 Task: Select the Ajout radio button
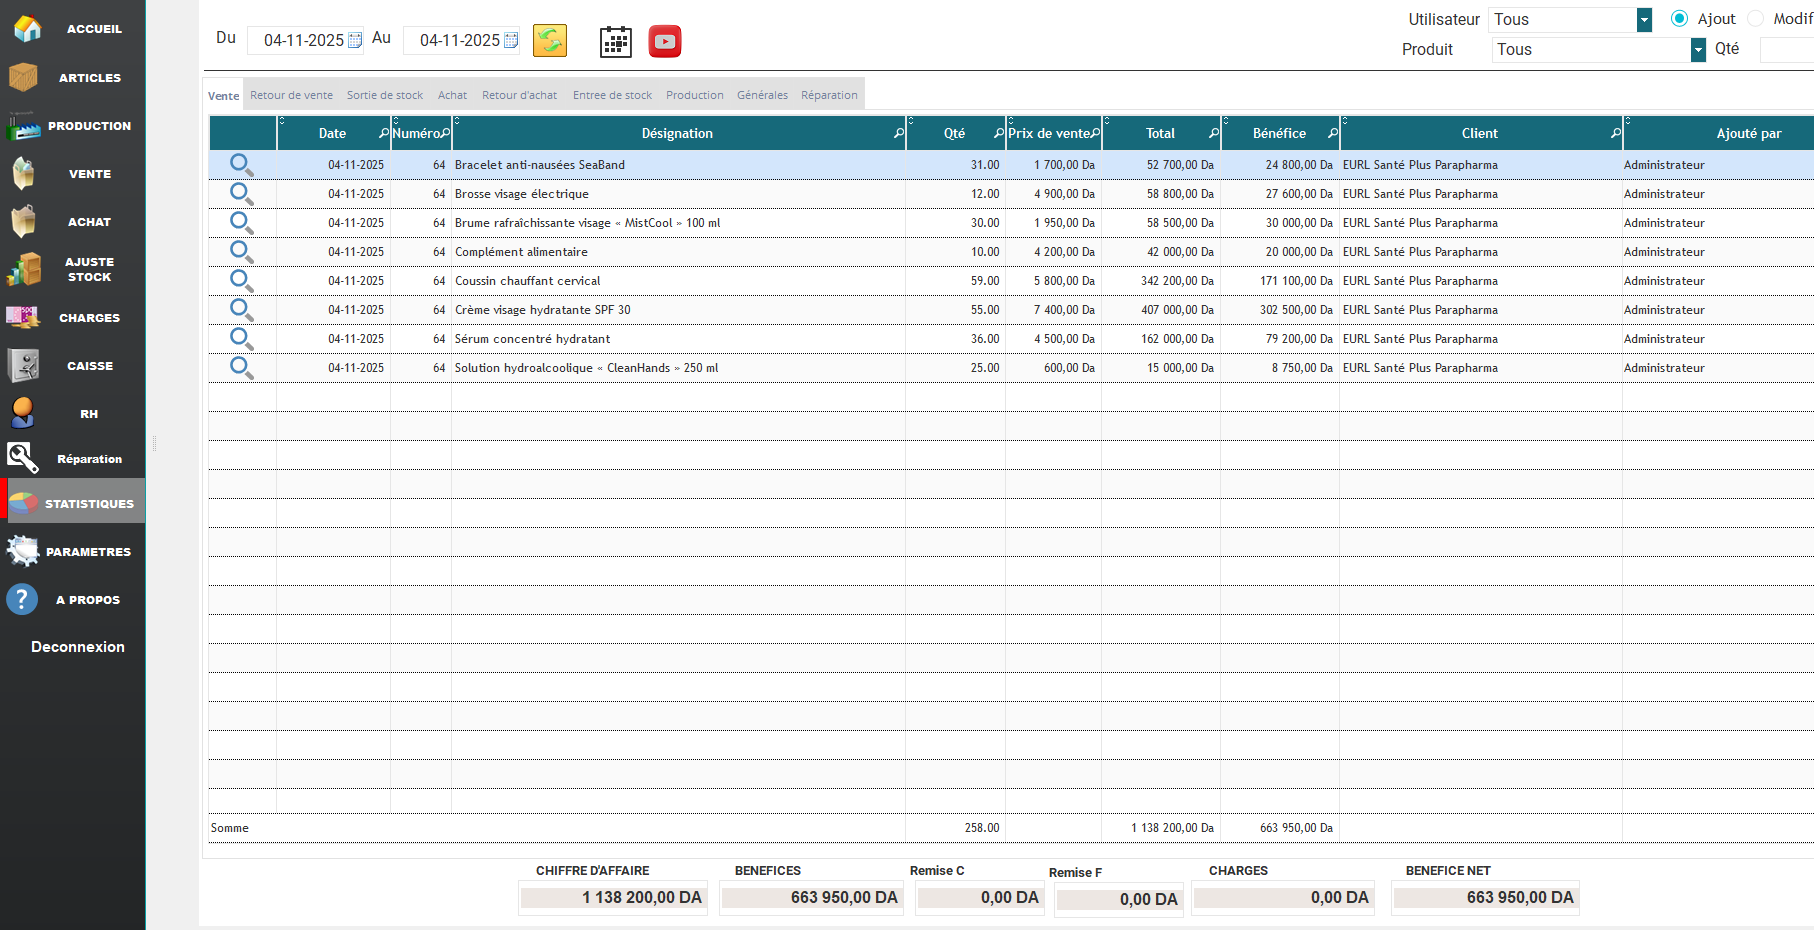pyautogui.click(x=1679, y=19)
